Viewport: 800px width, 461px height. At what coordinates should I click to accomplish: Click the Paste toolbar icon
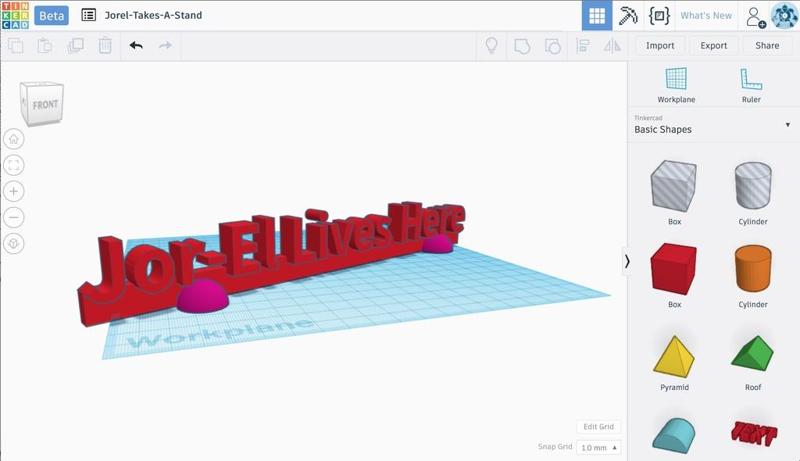click(x=45, y=46)
